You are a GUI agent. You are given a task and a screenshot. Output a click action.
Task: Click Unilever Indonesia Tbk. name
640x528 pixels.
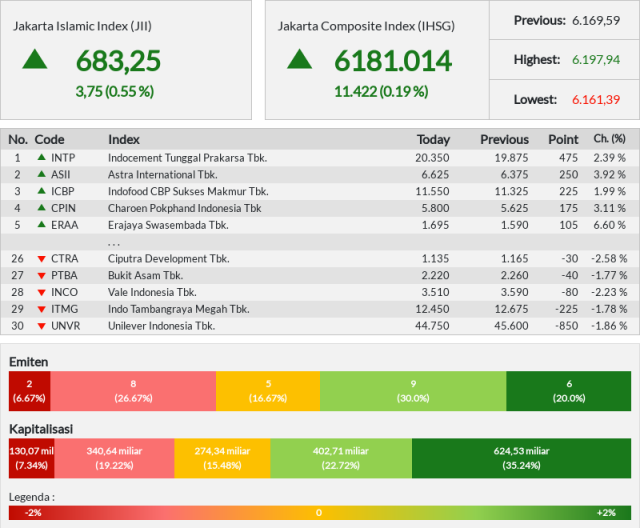pyautogui.click(x=162, y=326)
